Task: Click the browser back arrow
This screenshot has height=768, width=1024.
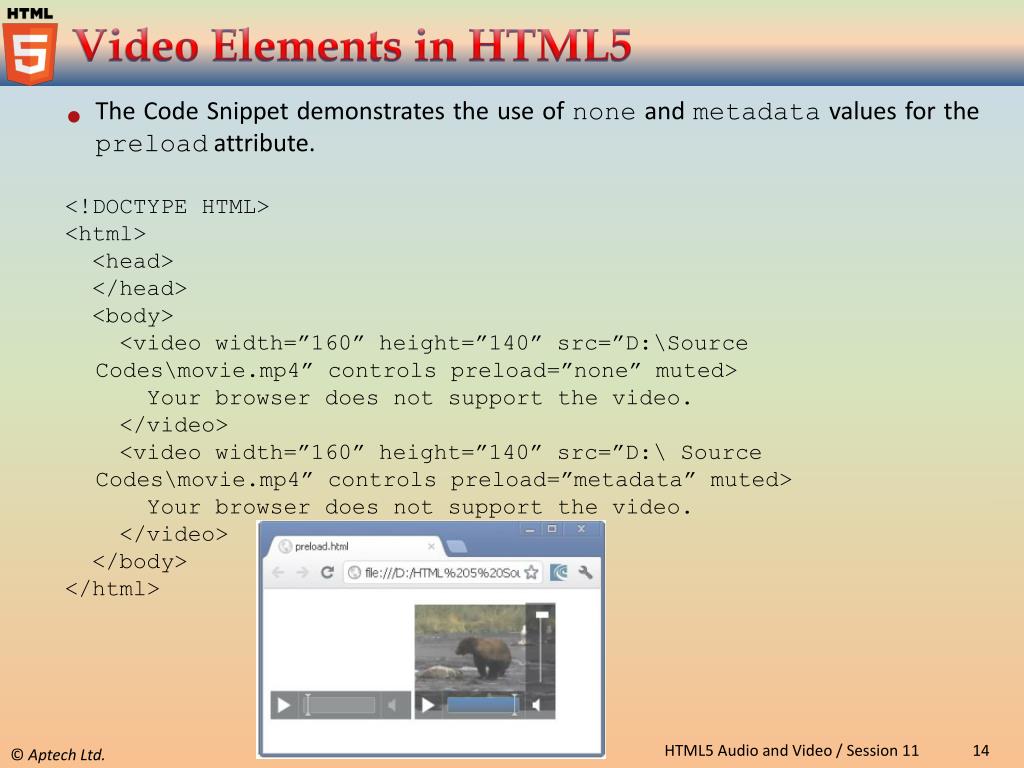Action: pyautogui.click(x=278, y=573)
